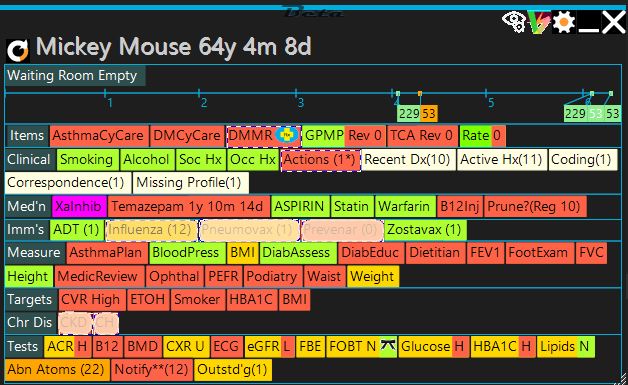
Task: Open Smoking clinical entry
Action: pos(88,159)
